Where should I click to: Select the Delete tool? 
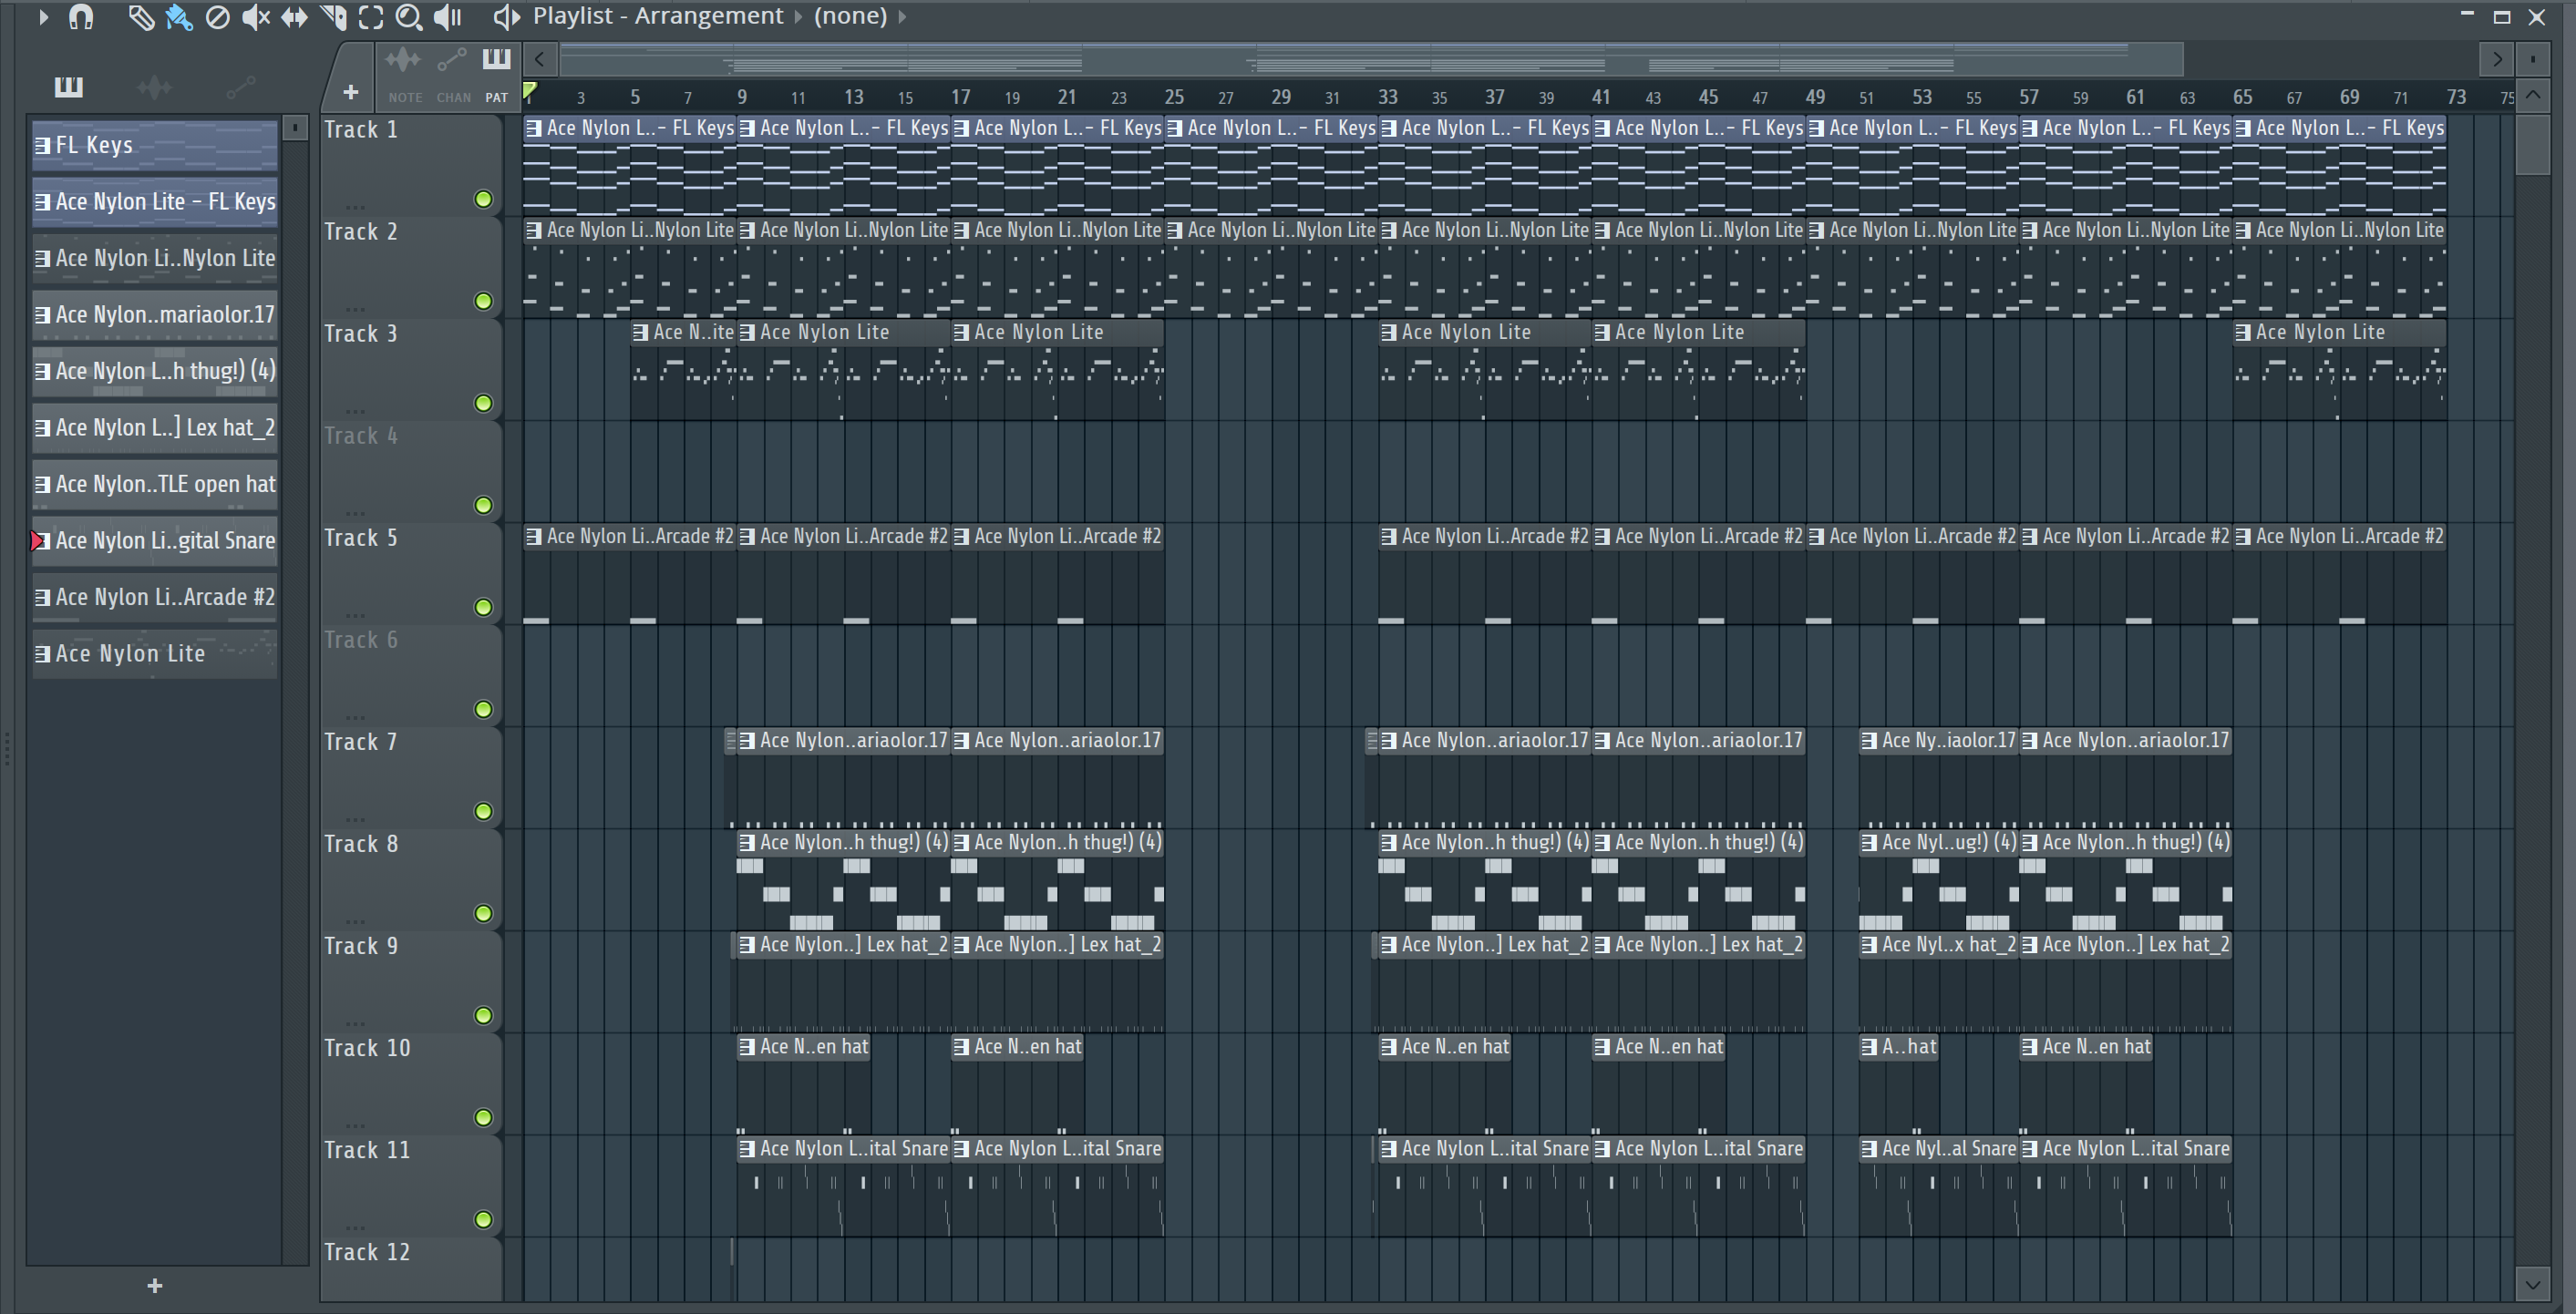(217, 16)
